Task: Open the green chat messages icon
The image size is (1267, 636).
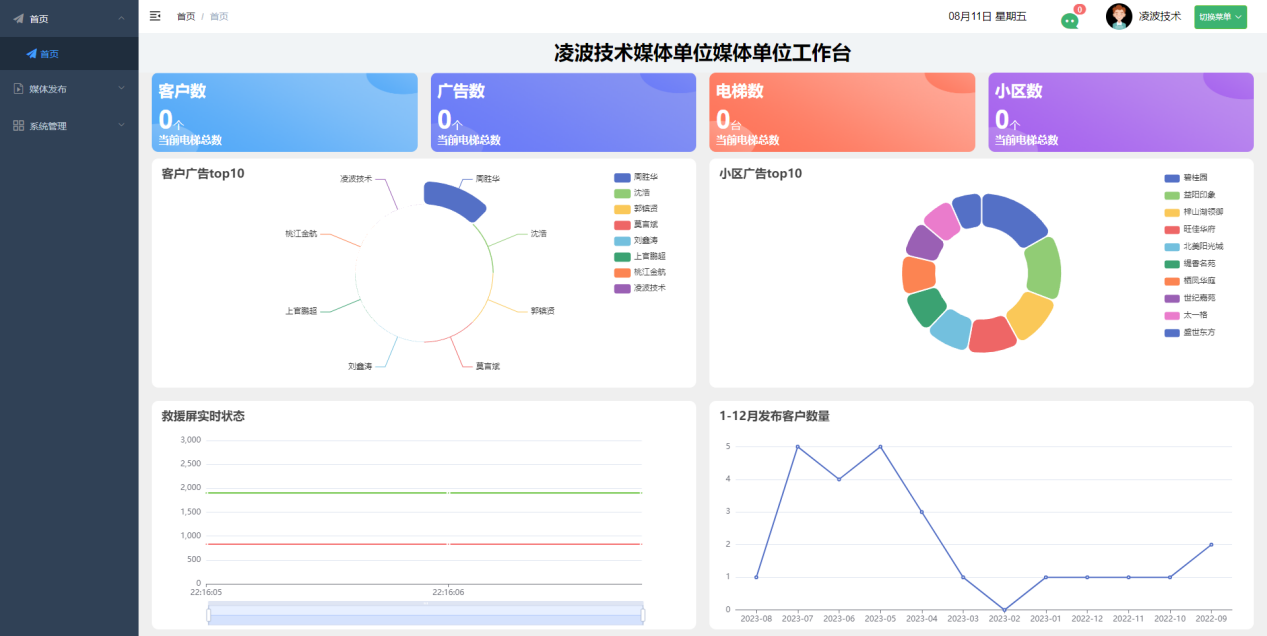Action: (1069, 21)
